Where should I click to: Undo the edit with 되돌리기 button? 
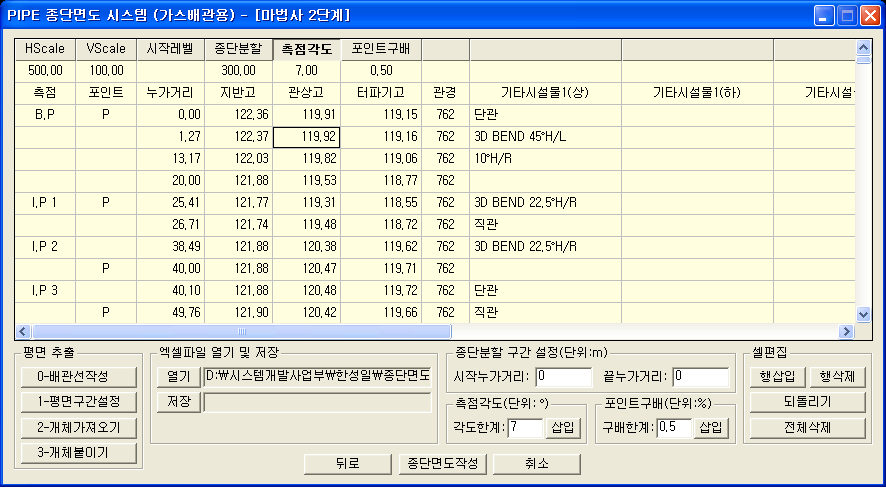point(807,402)
